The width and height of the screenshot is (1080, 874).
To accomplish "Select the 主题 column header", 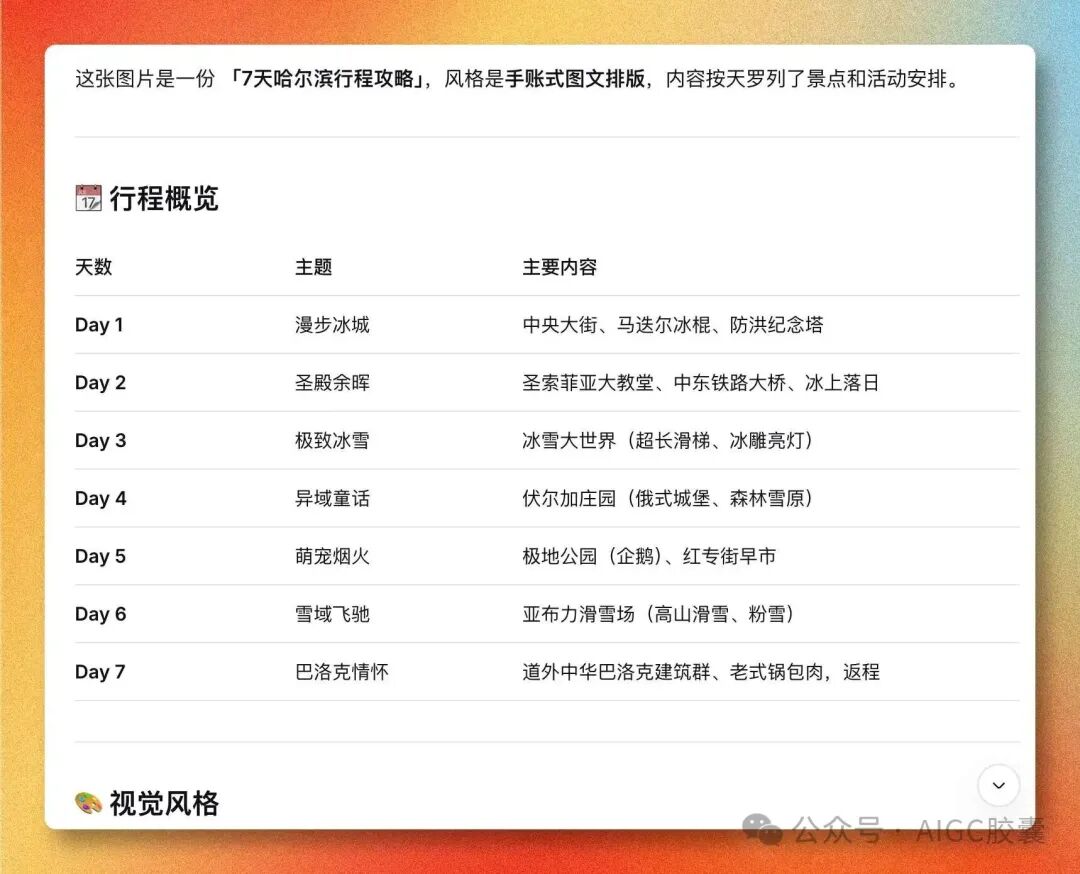I will (x=315, y=267).
